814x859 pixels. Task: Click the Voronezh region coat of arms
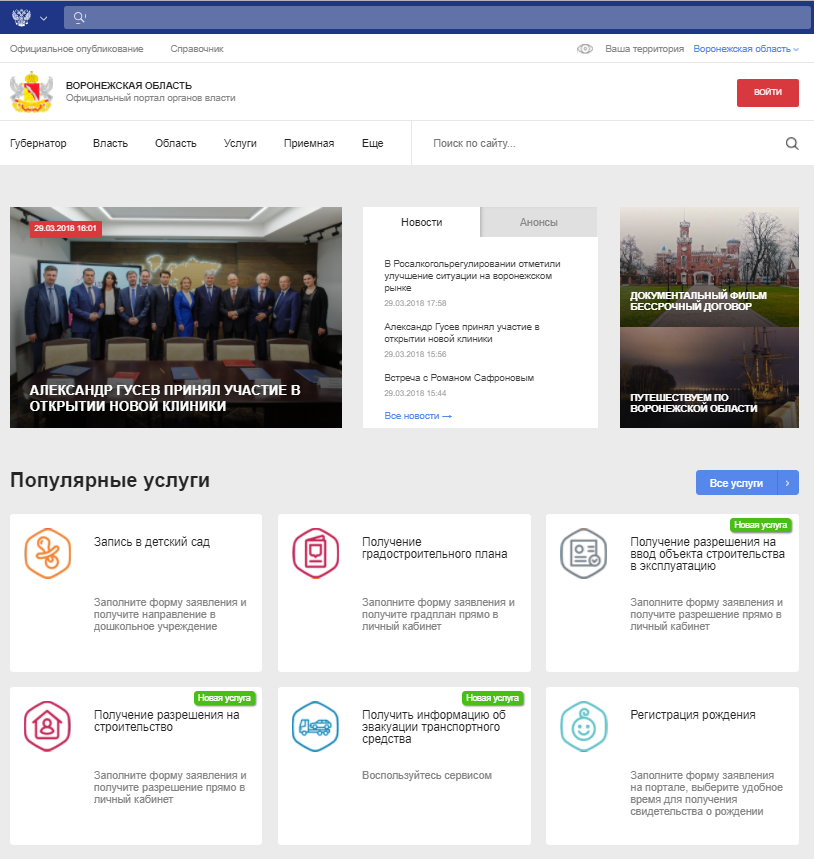pos(30,92)
